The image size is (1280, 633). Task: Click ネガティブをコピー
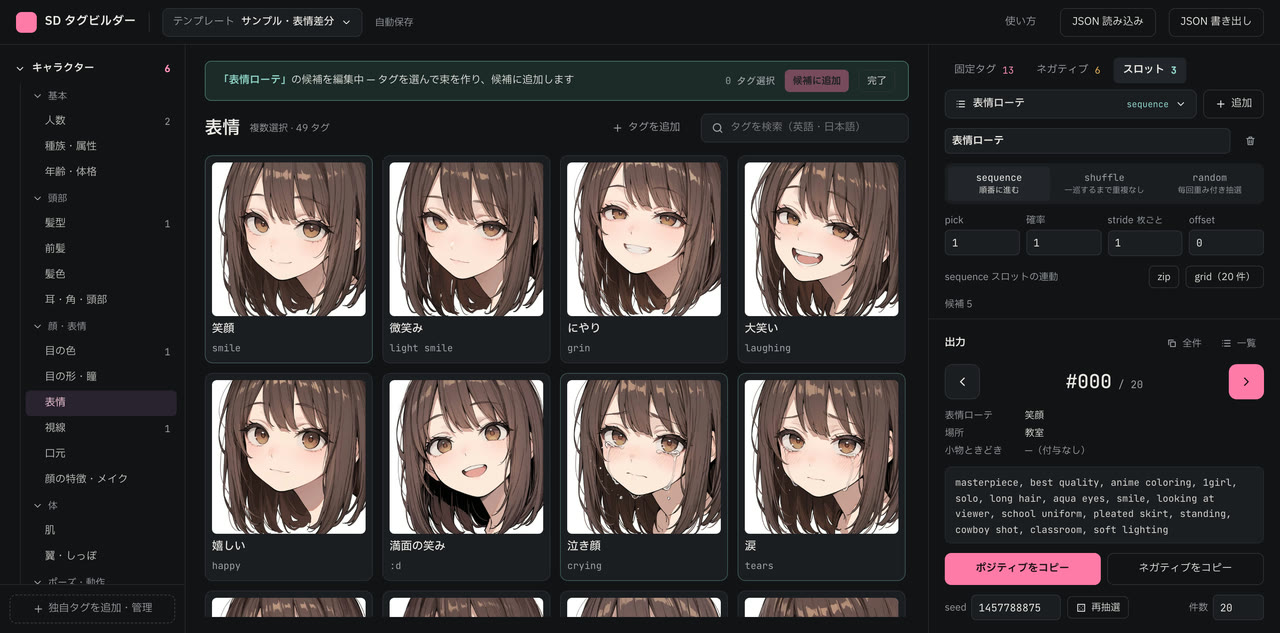[x=1185, y=568]
